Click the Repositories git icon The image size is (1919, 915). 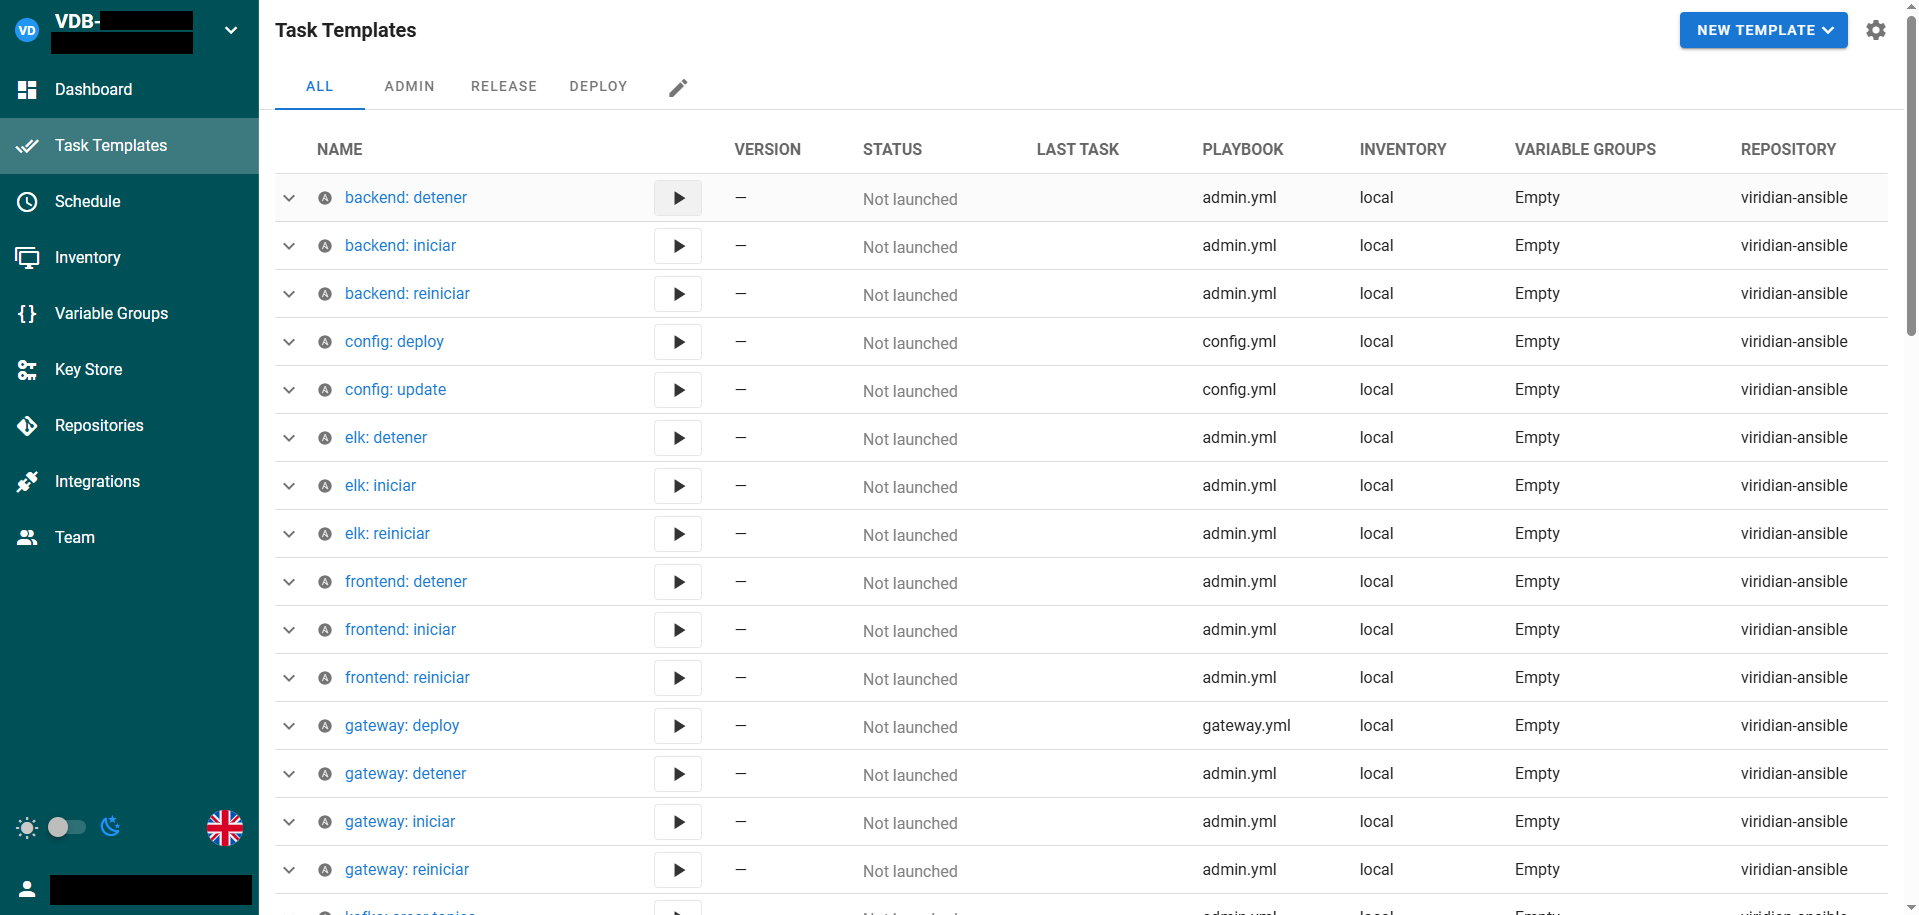pos(27,426)
